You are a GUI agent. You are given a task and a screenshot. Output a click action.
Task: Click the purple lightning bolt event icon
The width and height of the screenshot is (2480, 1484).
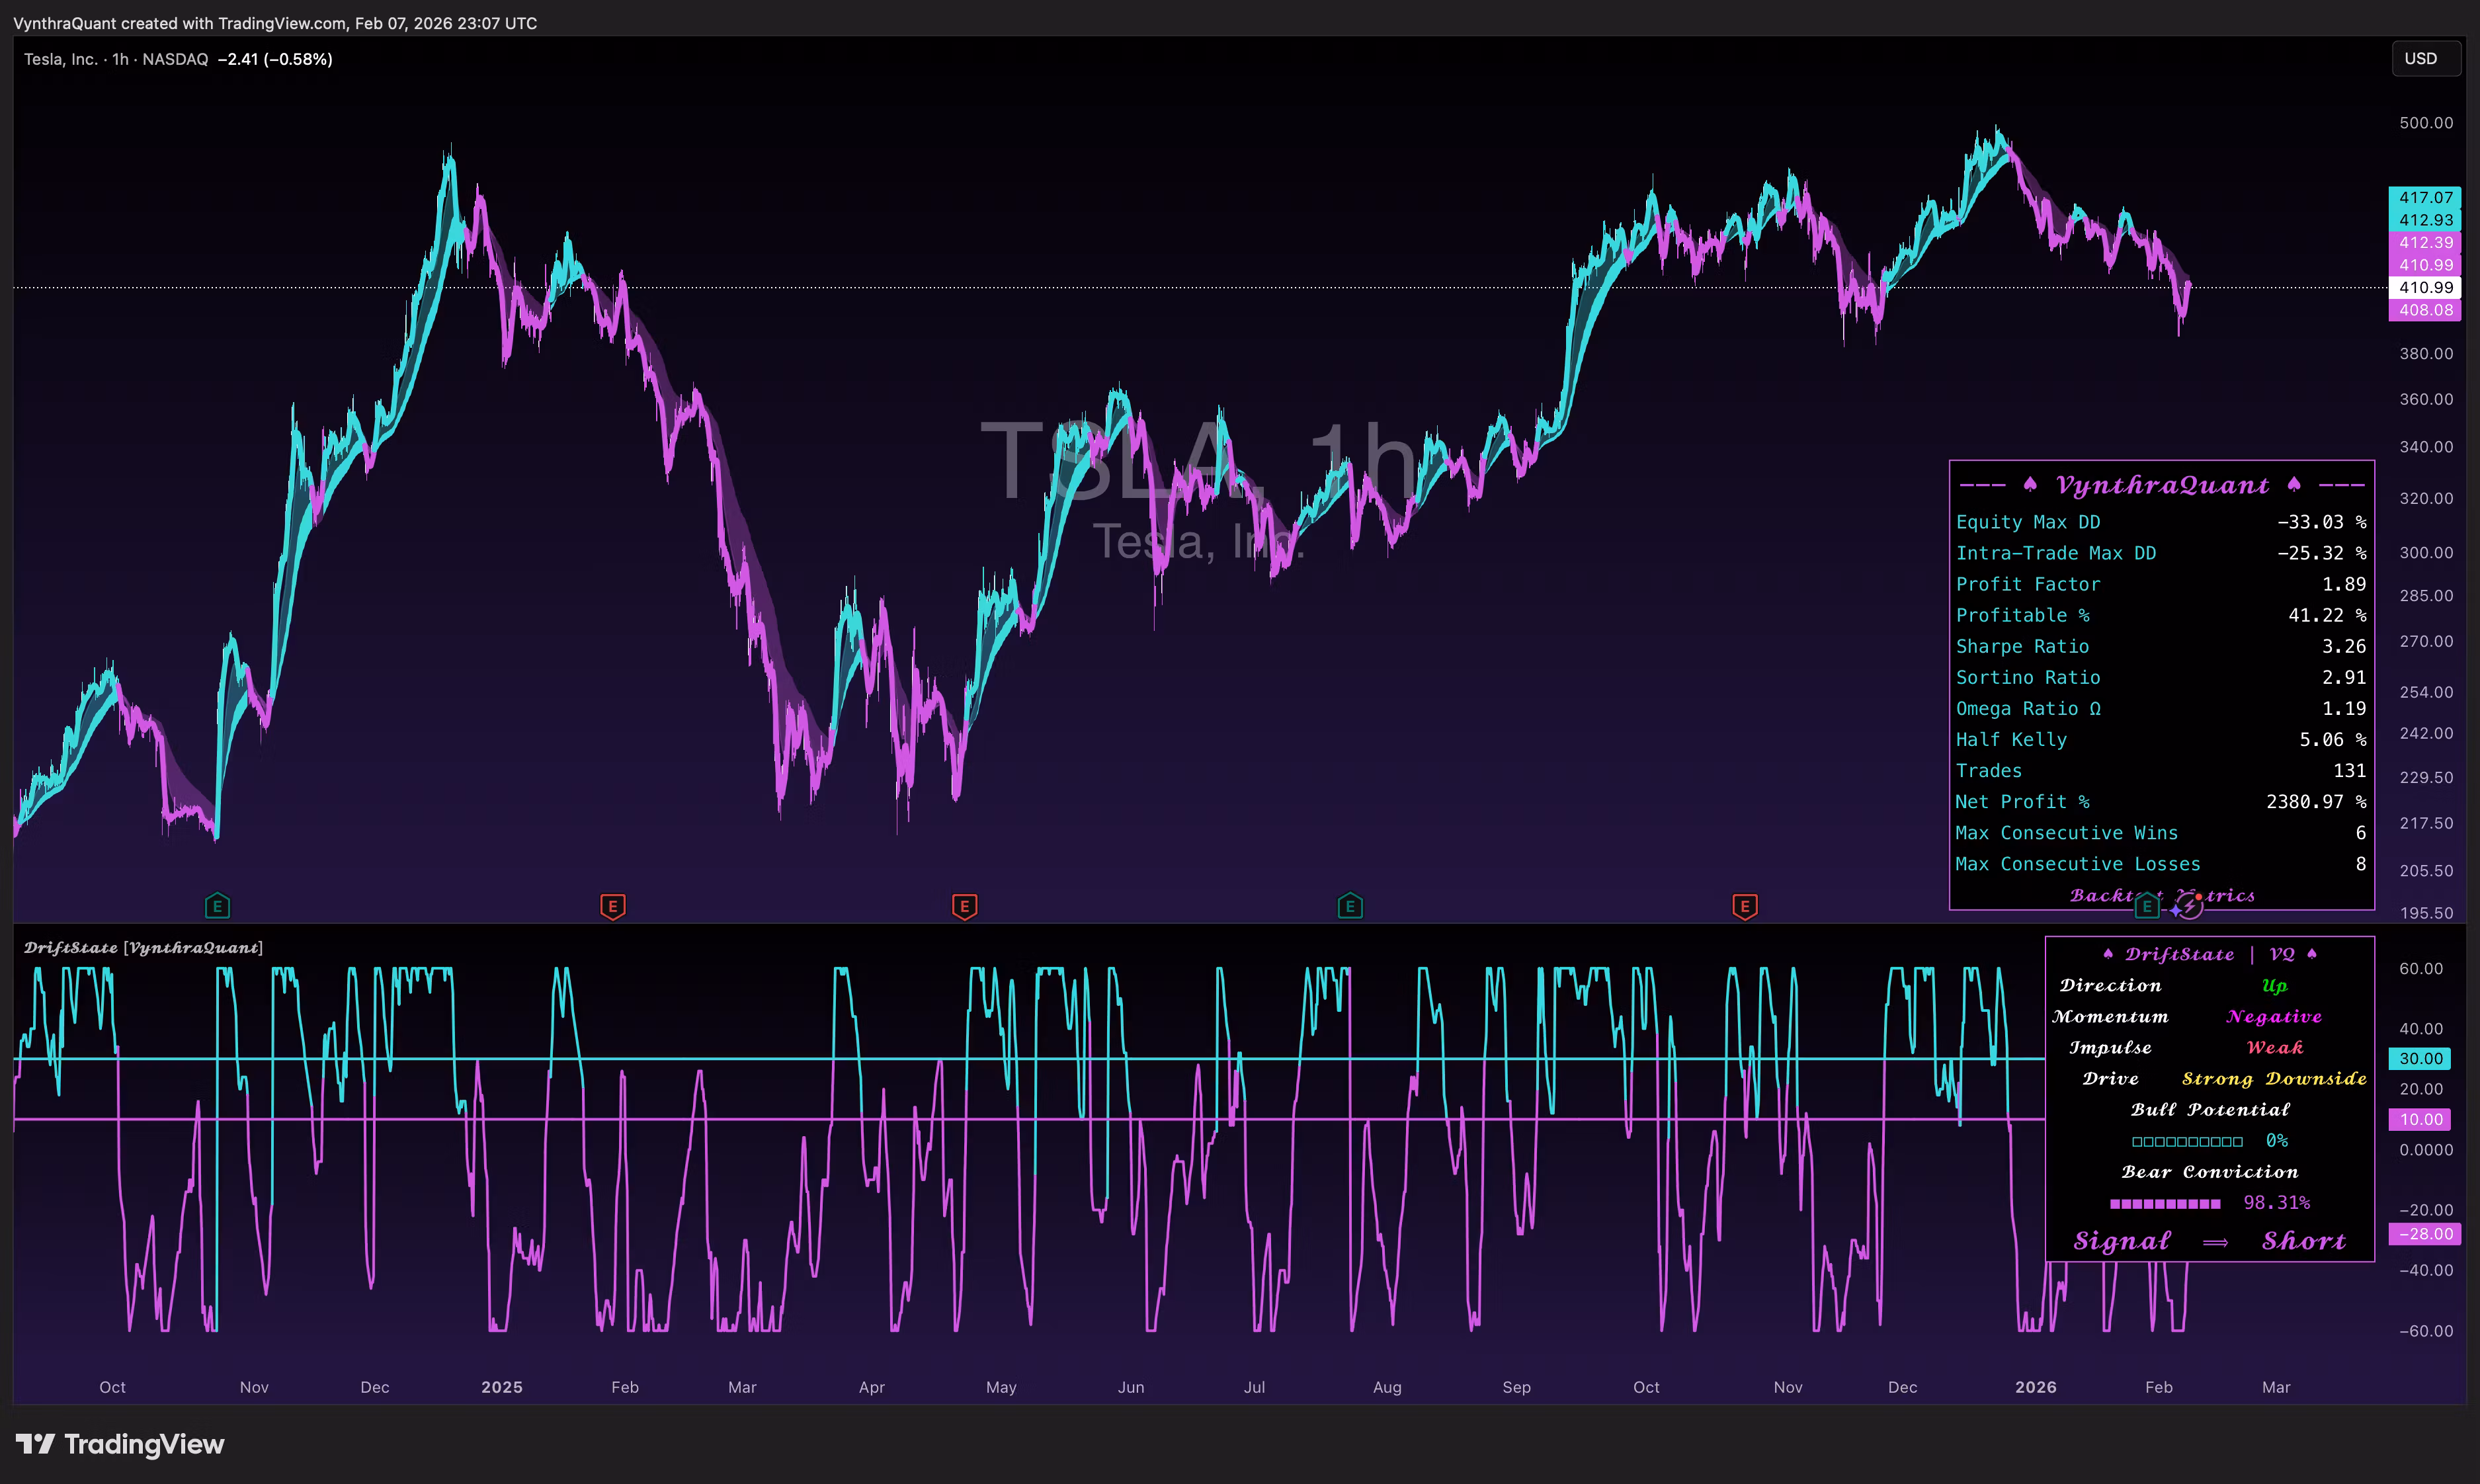coord(2190,906)
